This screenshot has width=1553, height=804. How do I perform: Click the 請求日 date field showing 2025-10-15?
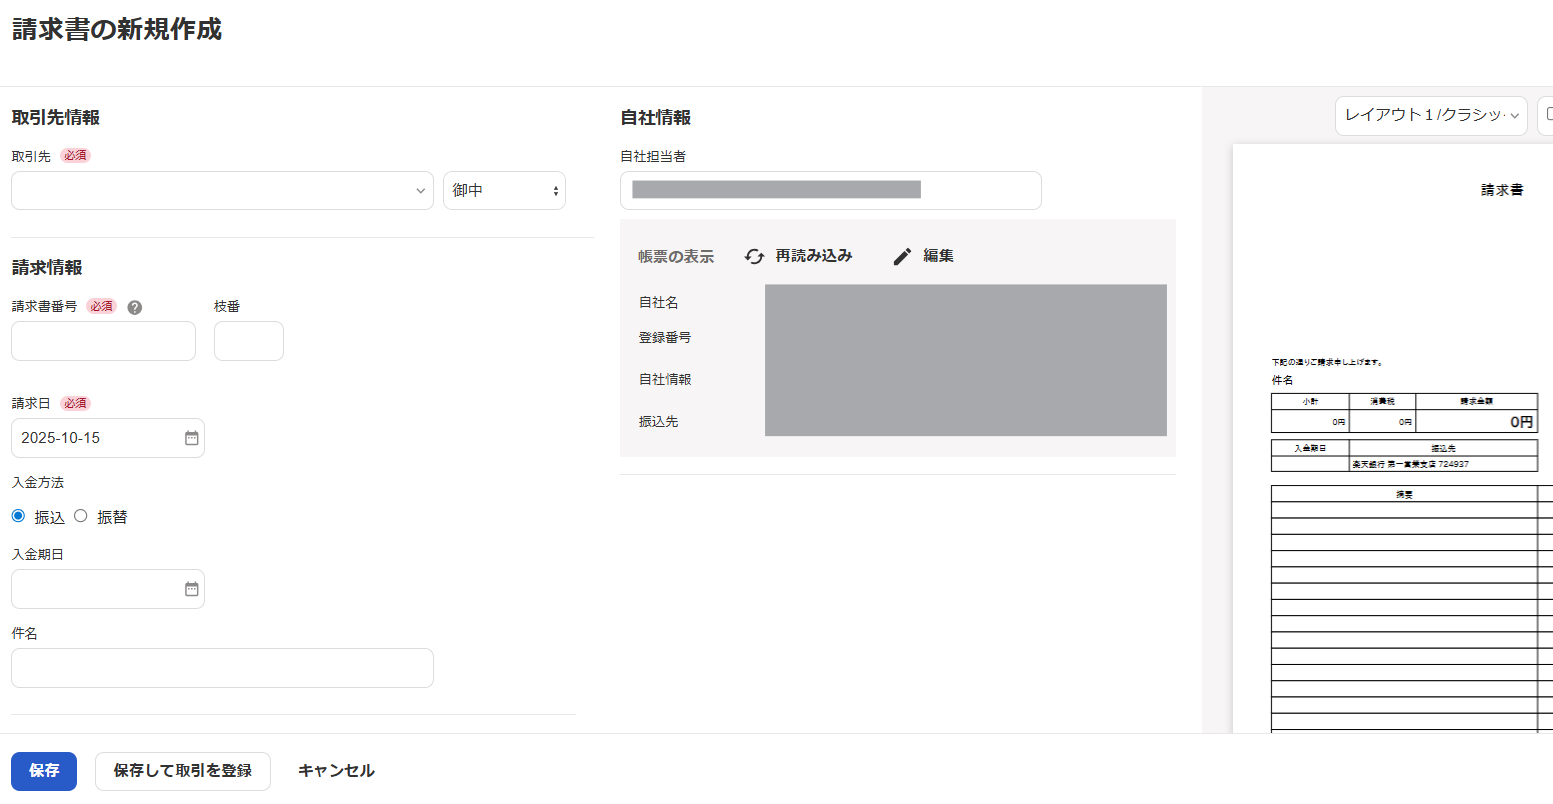click(95, 438)
